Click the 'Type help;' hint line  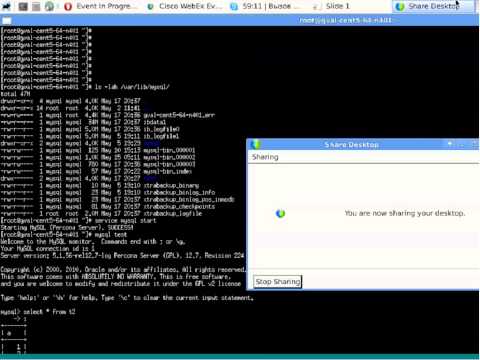point(127,298)
